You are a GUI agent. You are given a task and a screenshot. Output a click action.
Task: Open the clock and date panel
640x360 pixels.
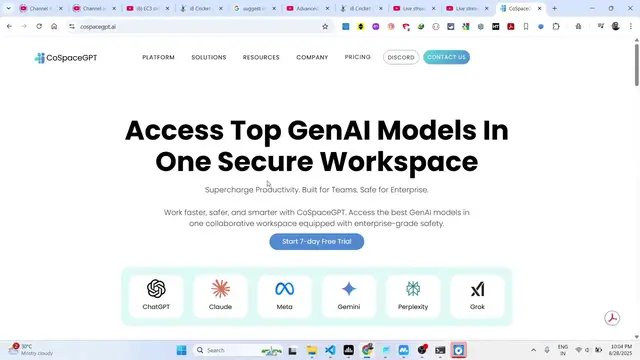tap(621, 350)
